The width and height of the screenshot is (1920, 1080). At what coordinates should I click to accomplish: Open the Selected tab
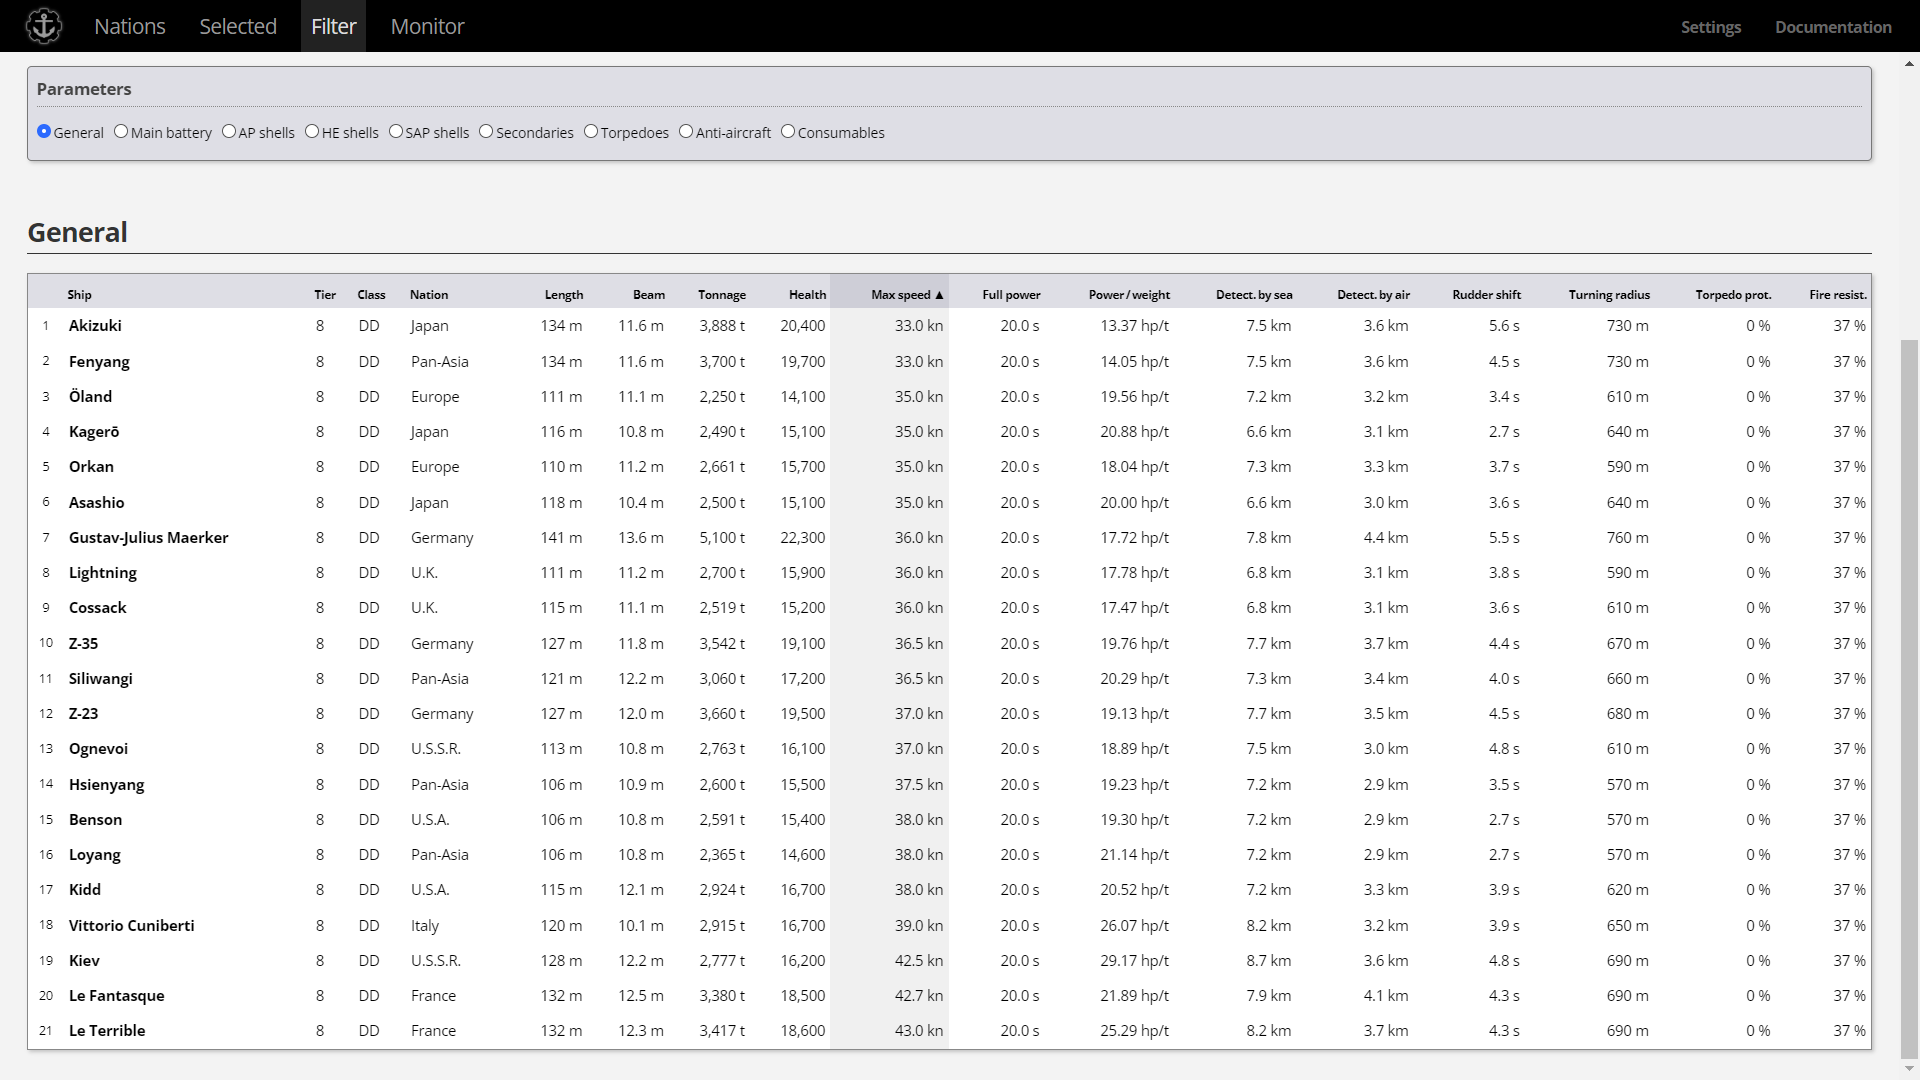[x=238, y=26]
